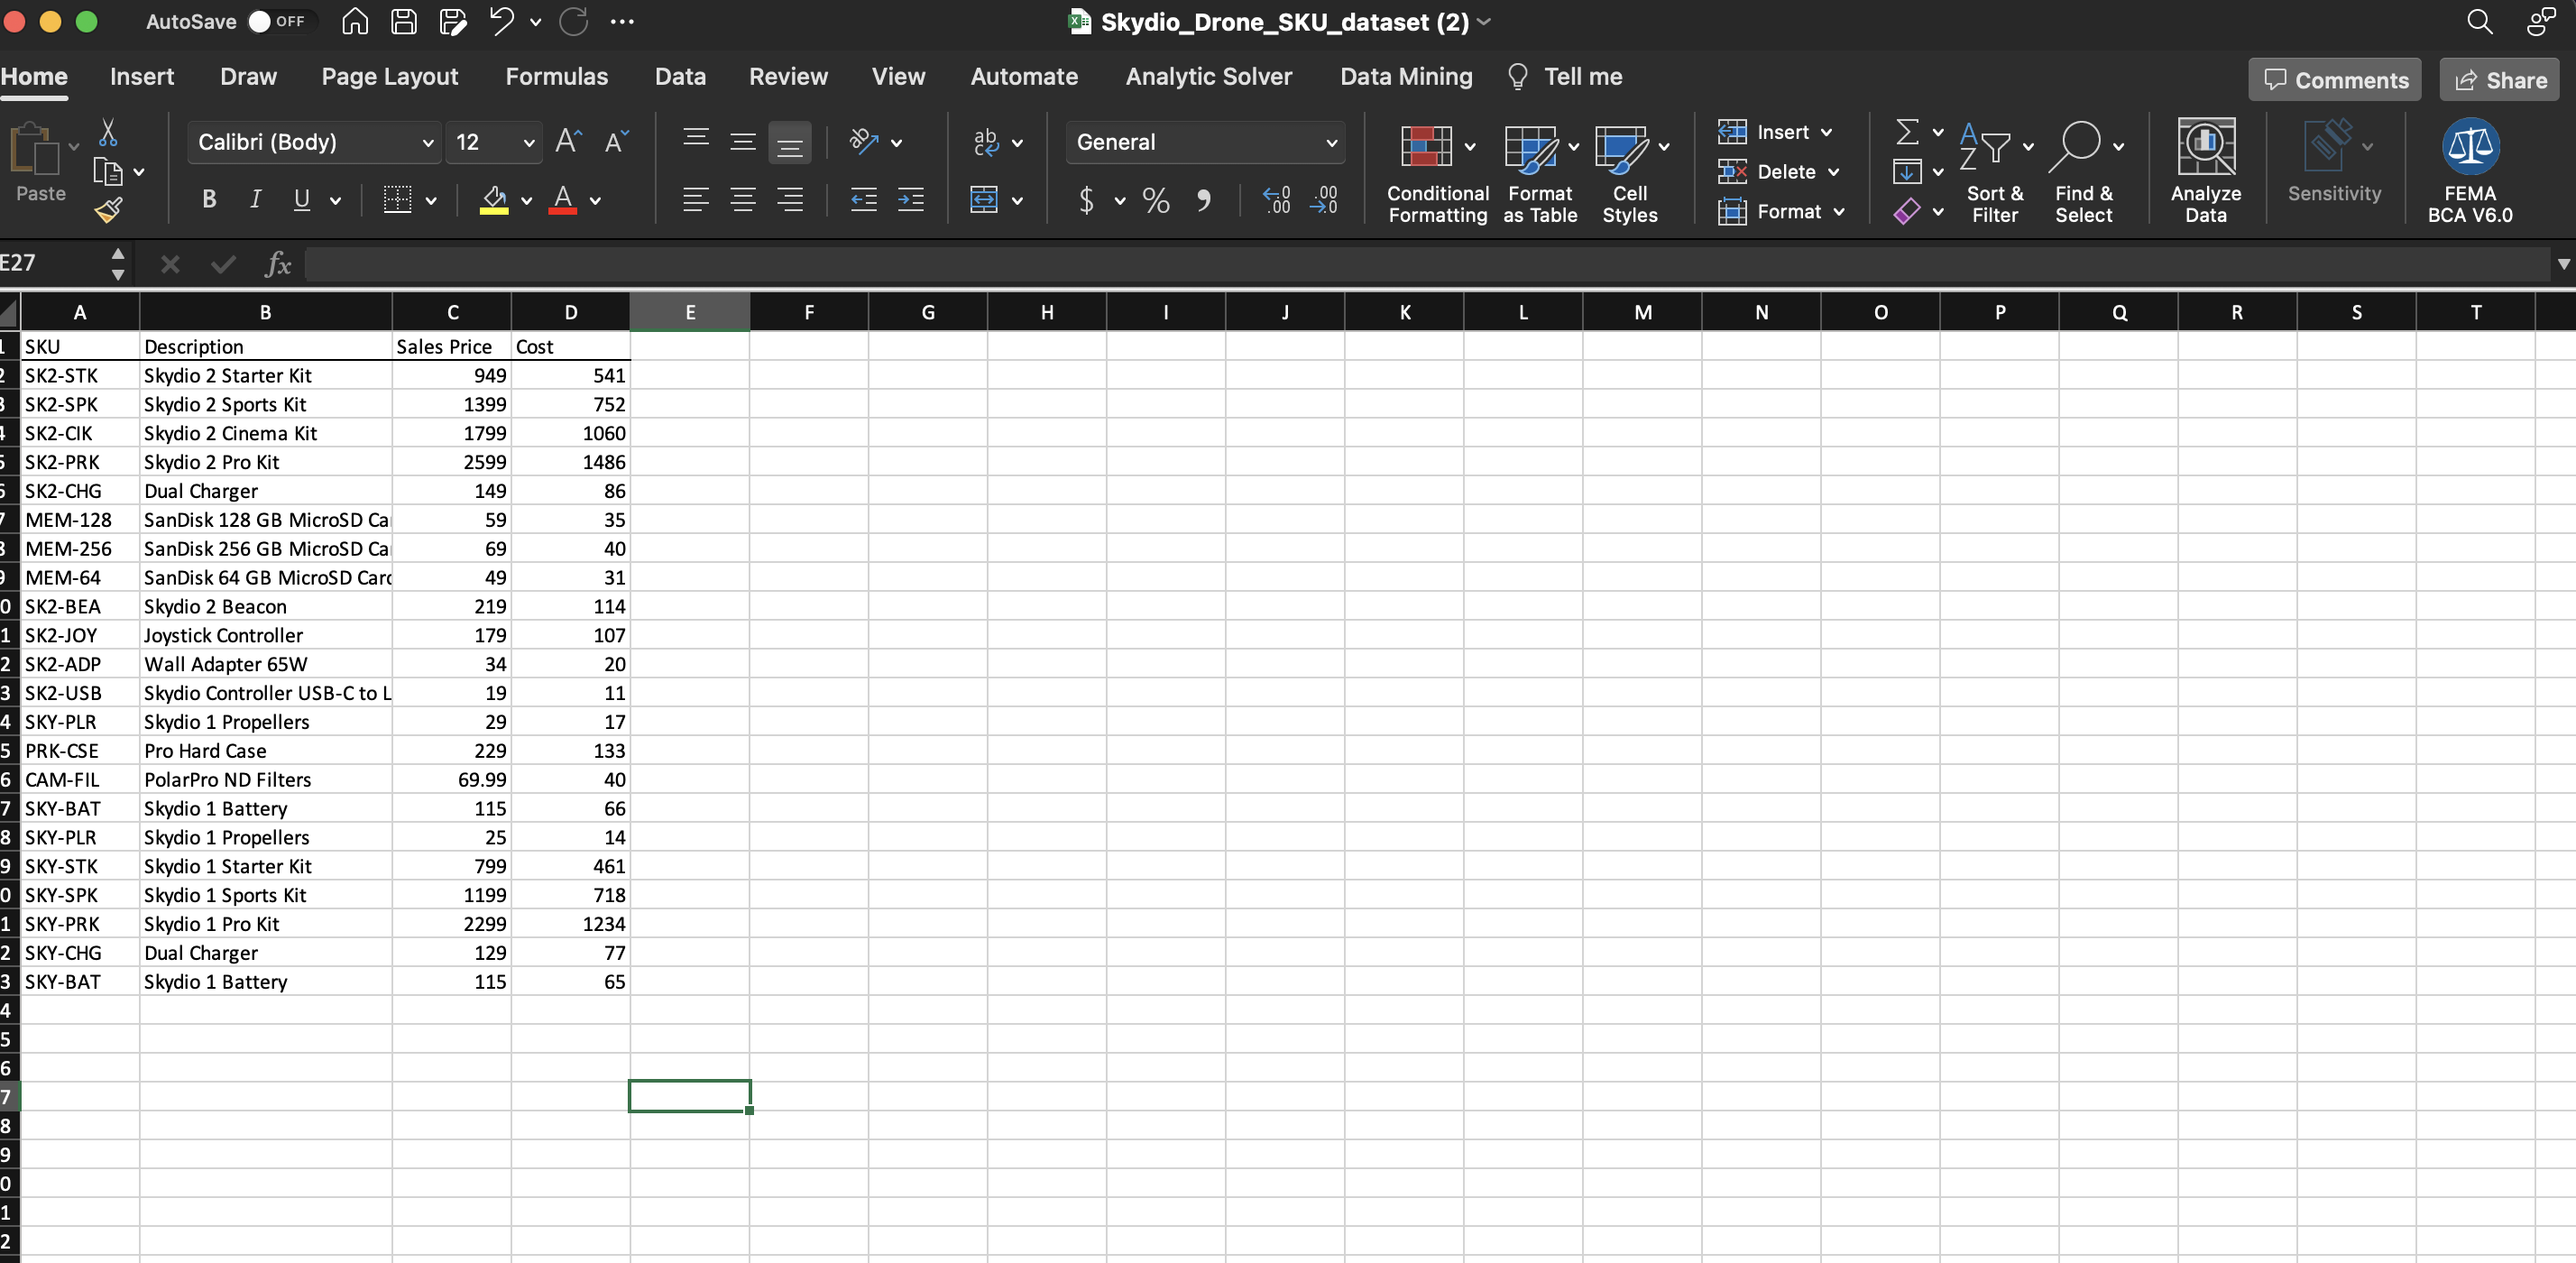Click the Increase Indent icon
The height and width of the screenshot is (1263, 2576).
point(911,200)
